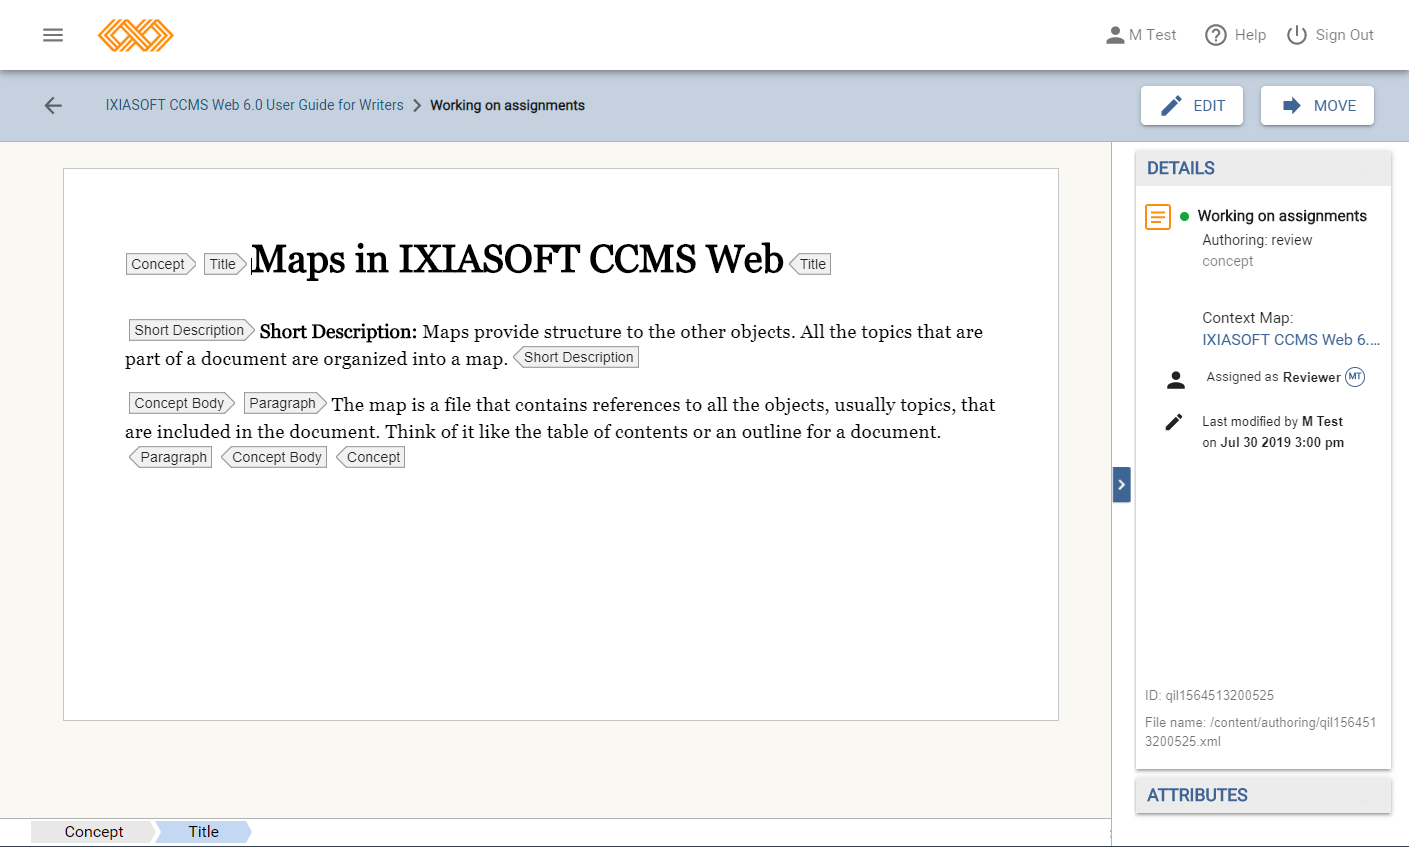Click the Sign Out power icon
Viewport: 1409px width, 847px height.
click(1297, 35)
